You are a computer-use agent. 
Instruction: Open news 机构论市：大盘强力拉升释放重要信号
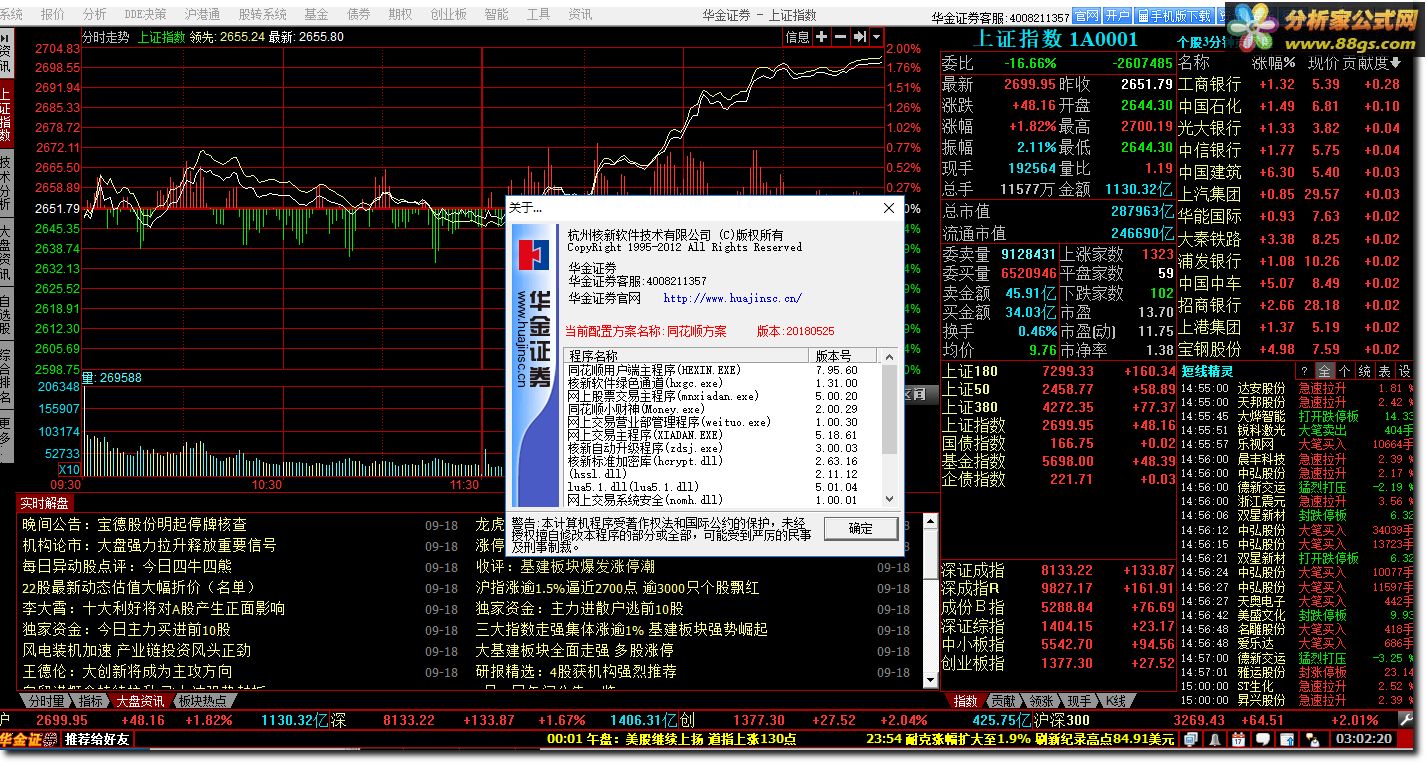tap(150, 545)
